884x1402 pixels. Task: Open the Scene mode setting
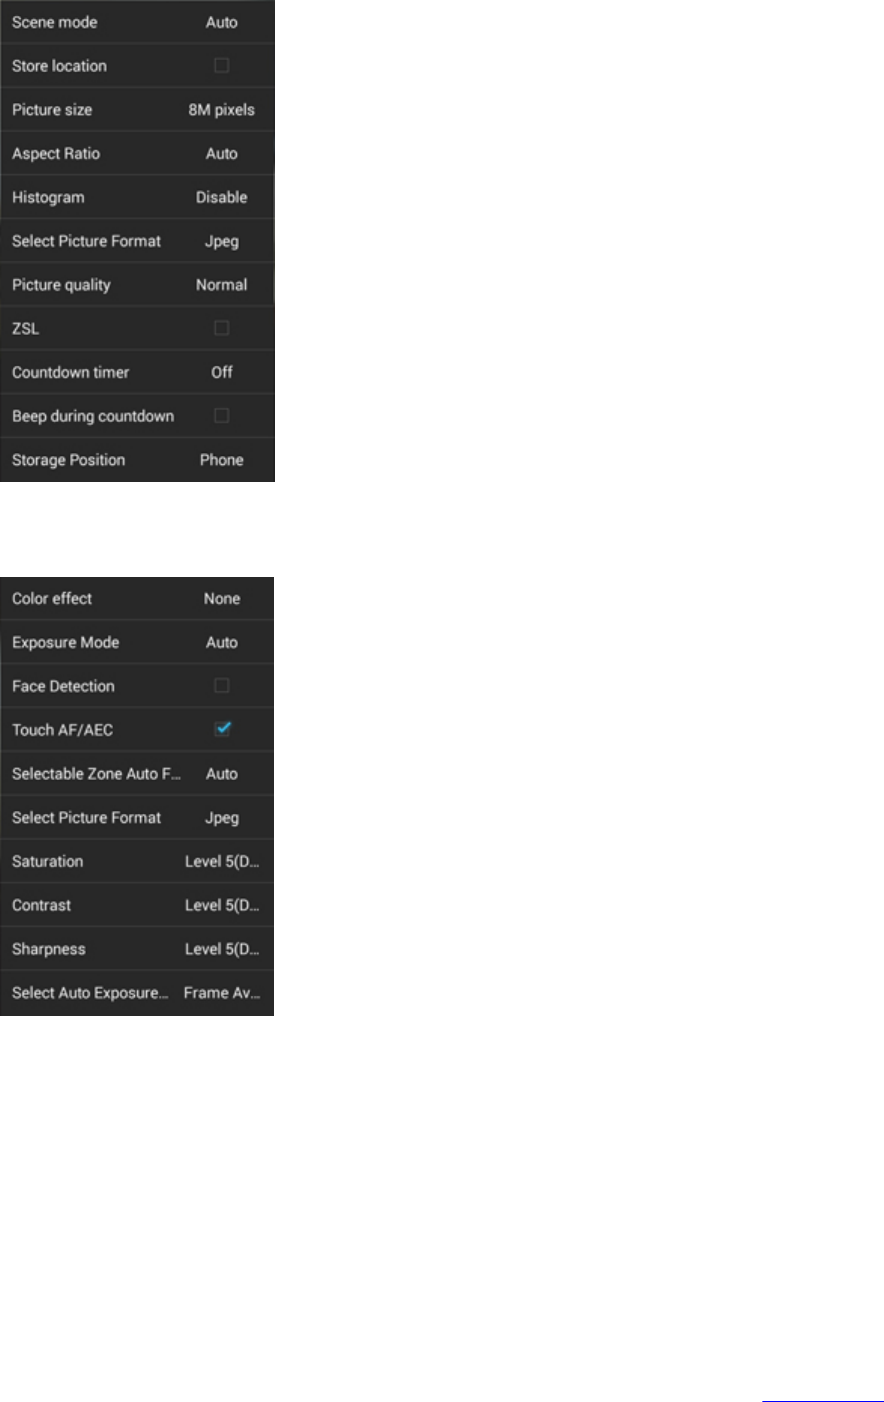click(137, 22)
